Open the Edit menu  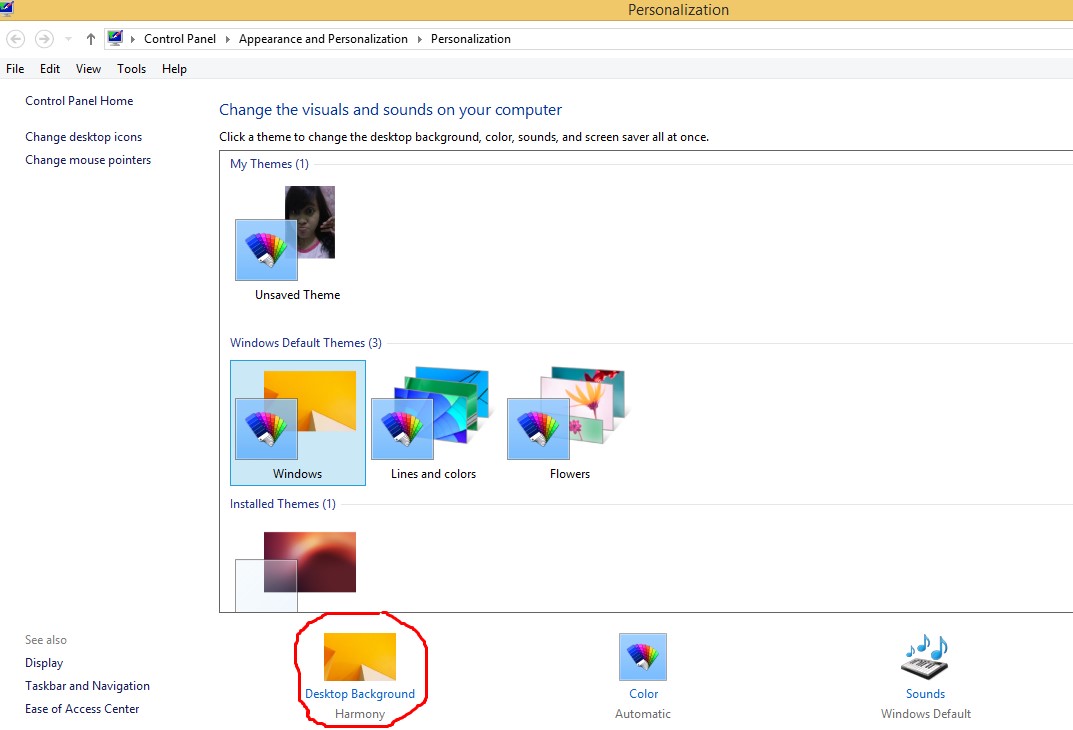50,68
